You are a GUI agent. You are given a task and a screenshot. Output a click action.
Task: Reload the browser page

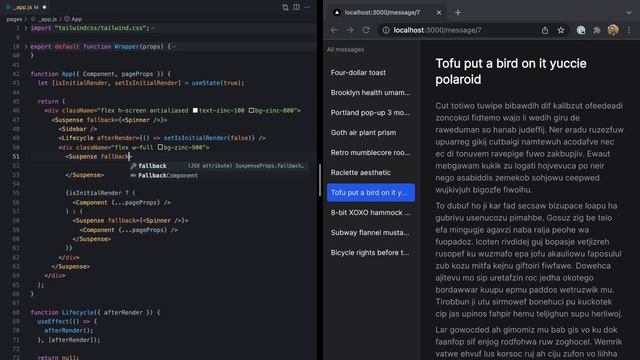[x=366, y=30]
